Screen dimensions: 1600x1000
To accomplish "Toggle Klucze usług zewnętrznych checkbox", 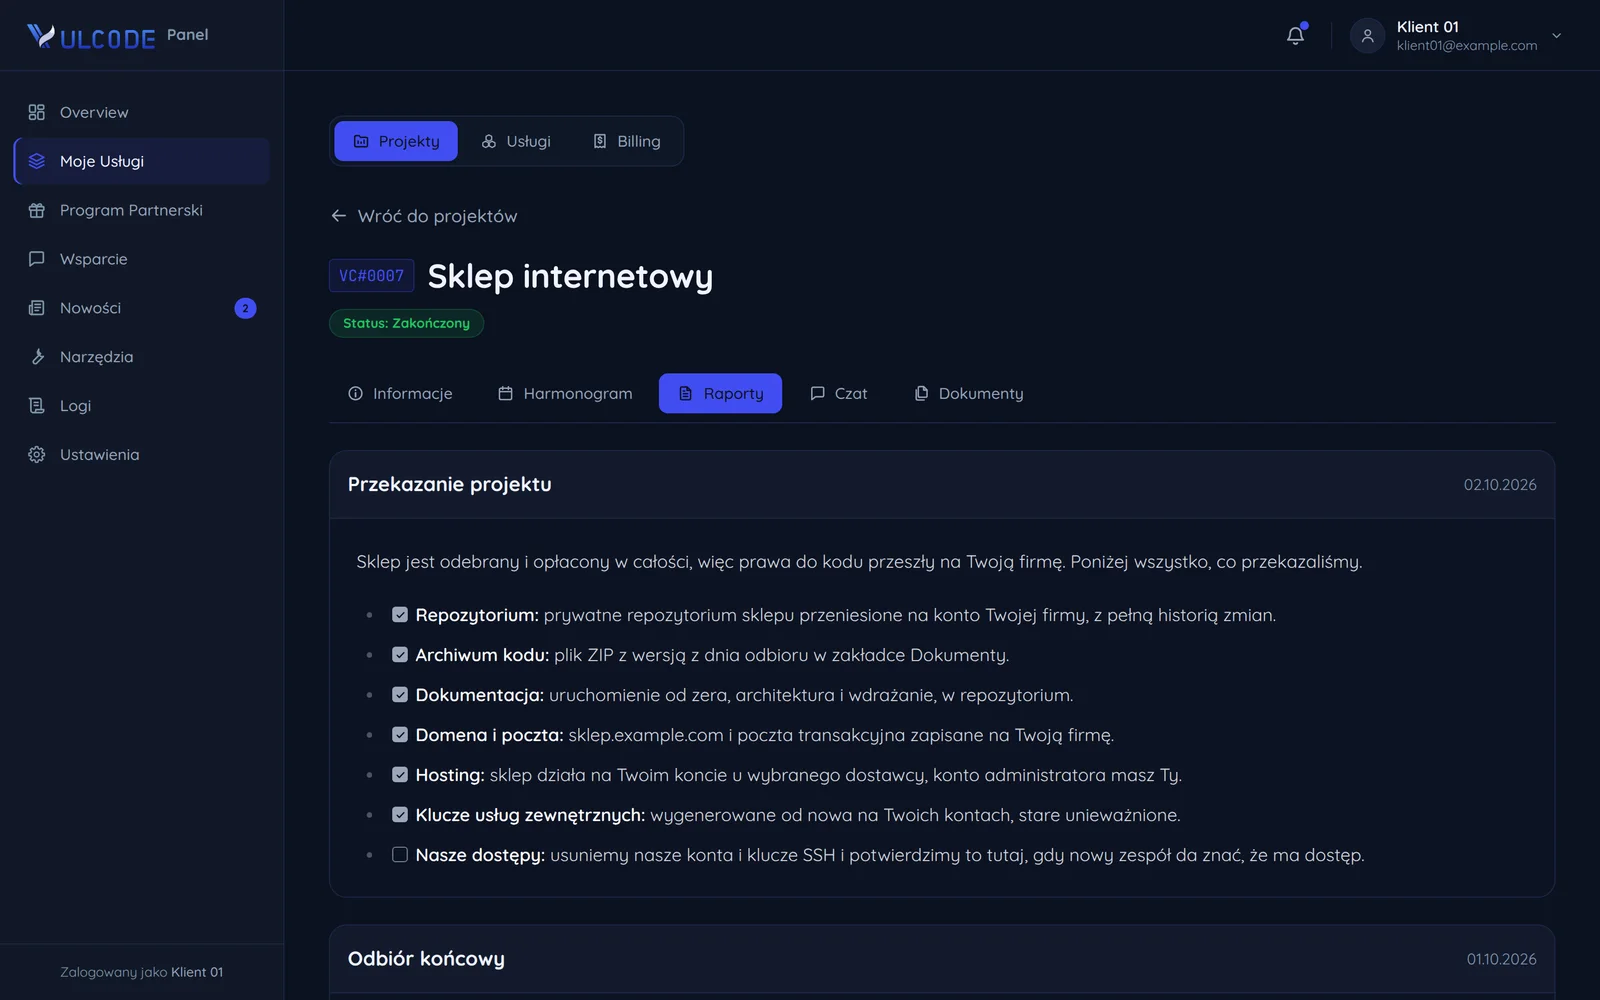I will pyautogui.click(x=400, y=815).
